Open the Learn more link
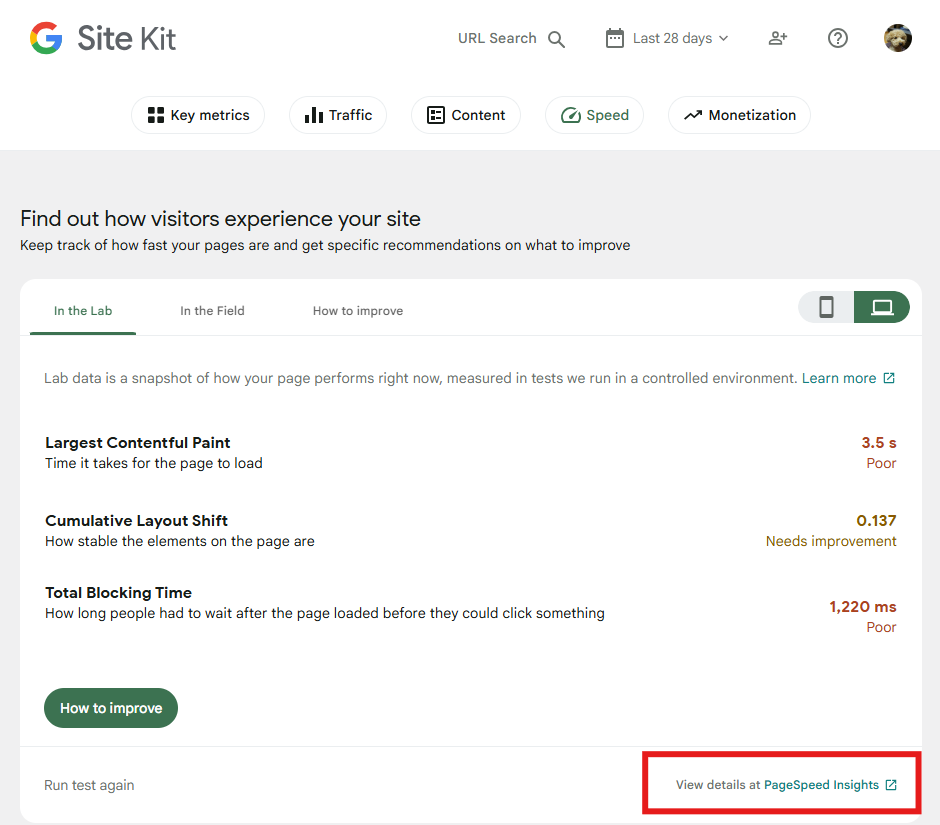 (838, 378)
